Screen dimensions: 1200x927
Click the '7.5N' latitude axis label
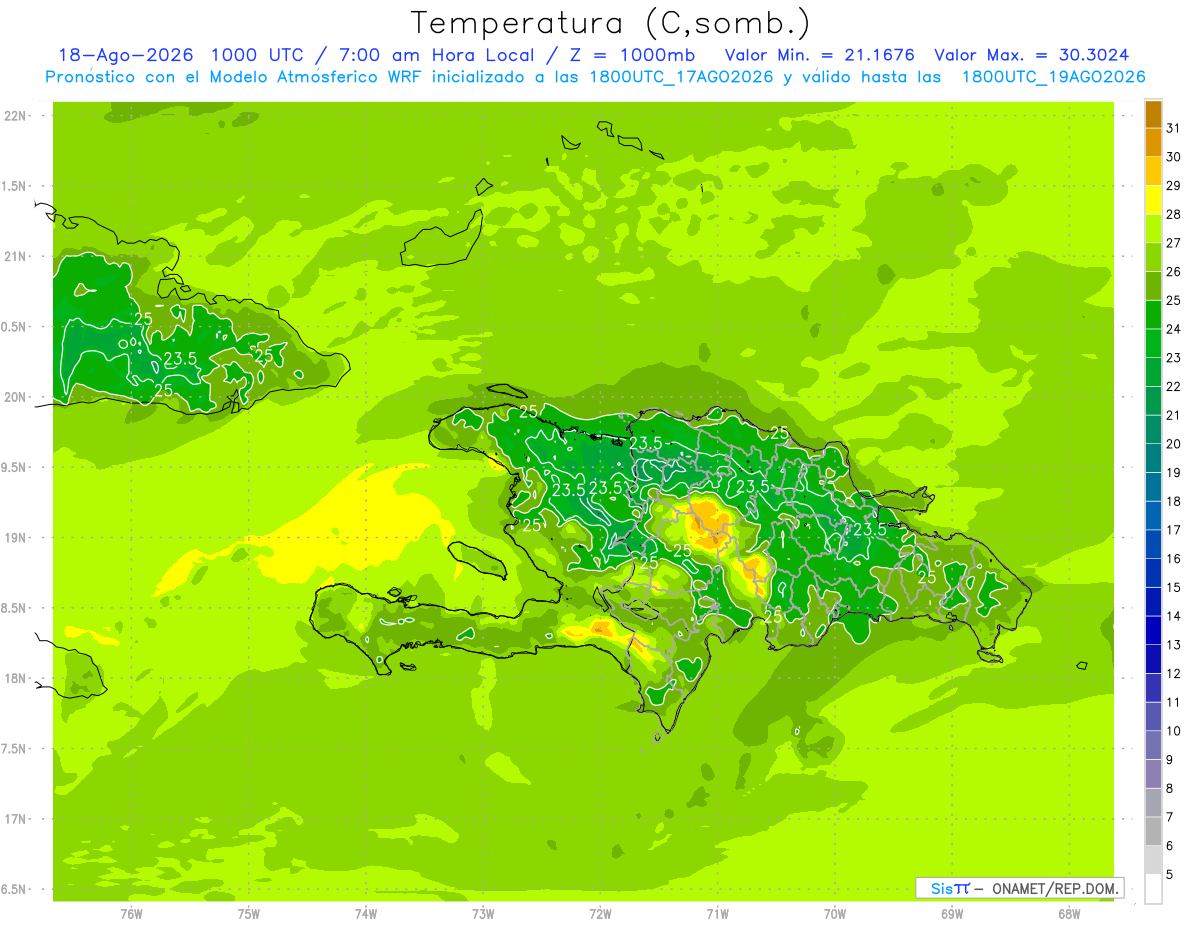tap(16, 749)
